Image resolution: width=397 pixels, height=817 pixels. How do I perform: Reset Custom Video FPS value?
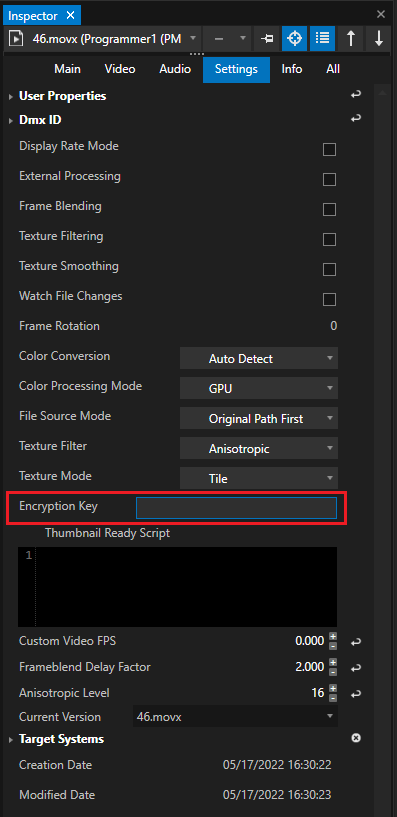tap(356, 642)
